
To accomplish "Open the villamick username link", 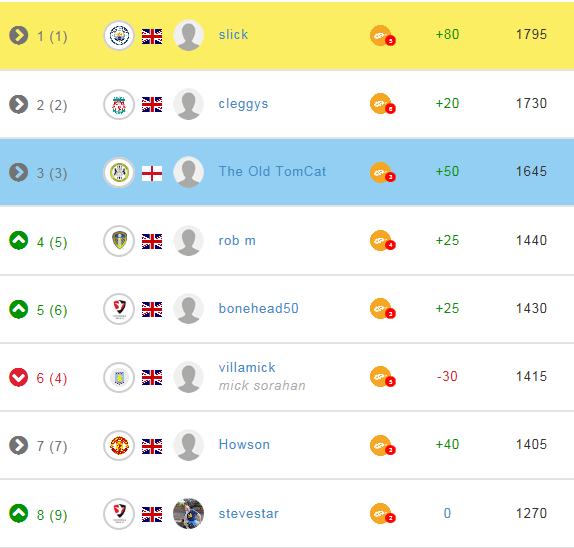I will coord(247,367).
